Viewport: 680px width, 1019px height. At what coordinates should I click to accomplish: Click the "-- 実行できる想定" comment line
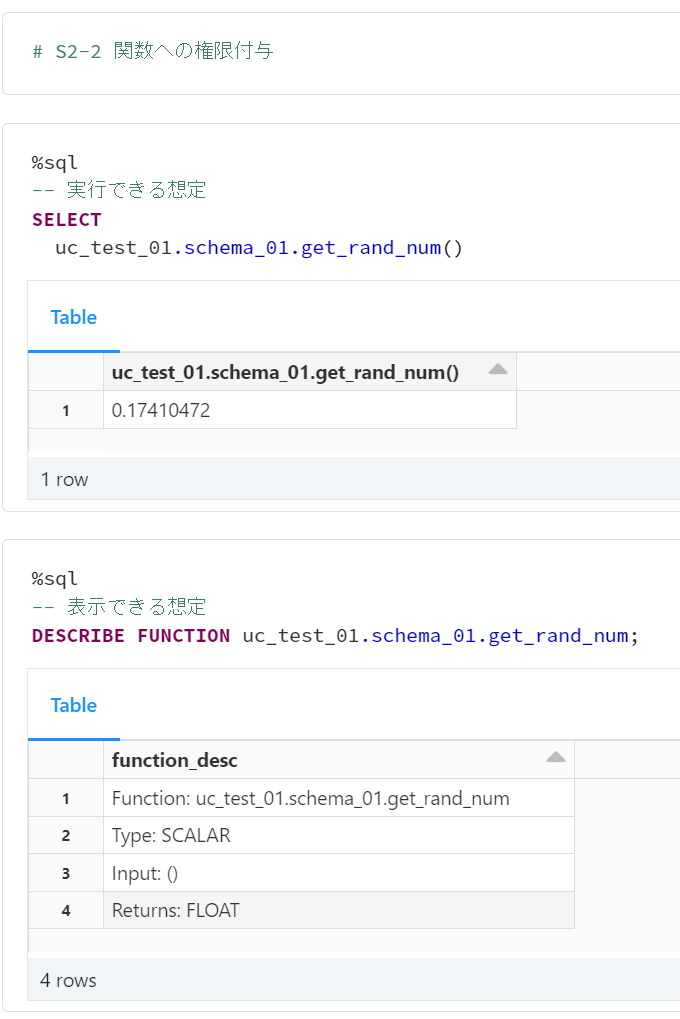119,190
